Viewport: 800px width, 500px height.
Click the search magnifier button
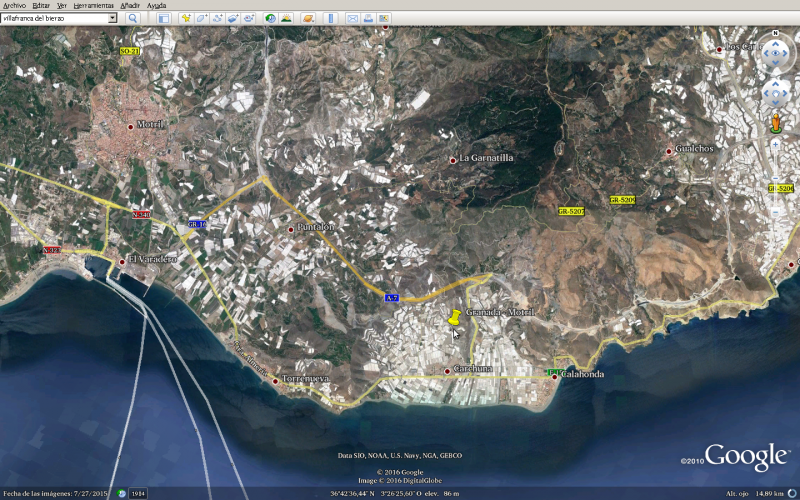coord(132,18)
